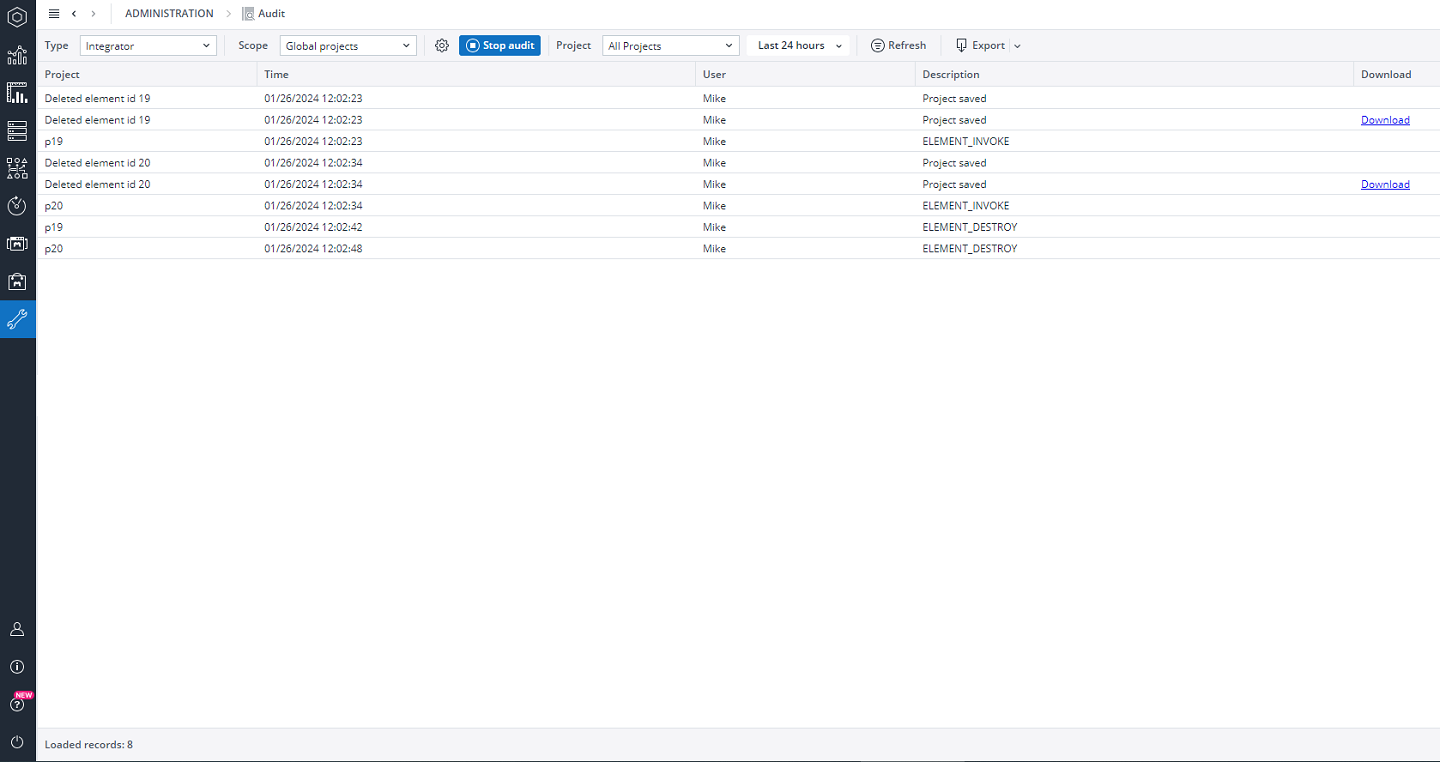Open the Scope dropdown with Global projects

click(x=347, y=45)
